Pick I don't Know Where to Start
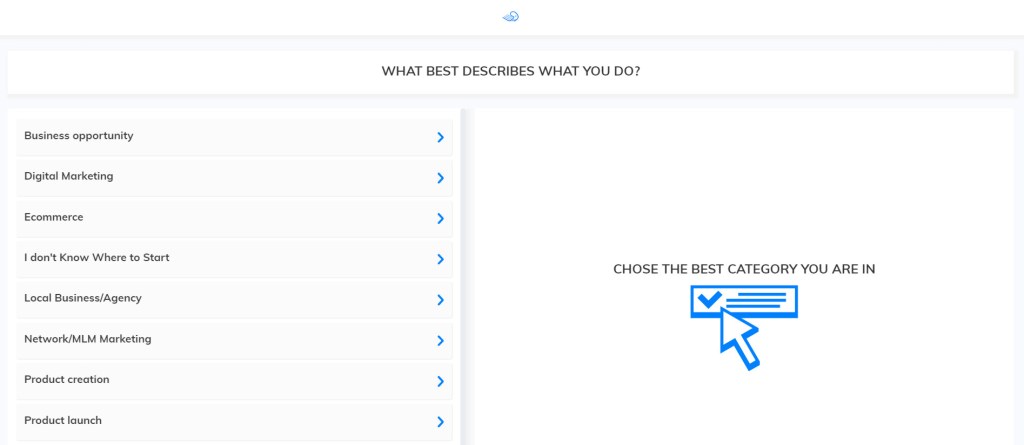This screenshot has width=1024, height=445. (97, 258)
